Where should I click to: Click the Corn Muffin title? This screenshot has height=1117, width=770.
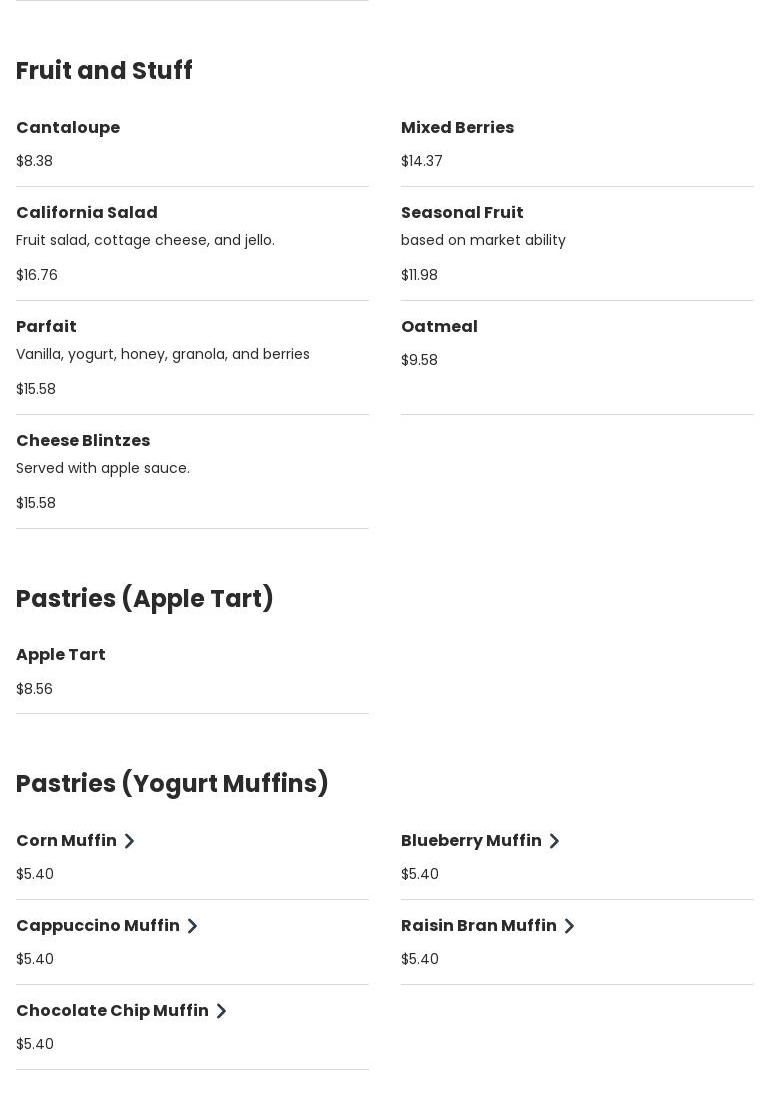click(66, 841)
